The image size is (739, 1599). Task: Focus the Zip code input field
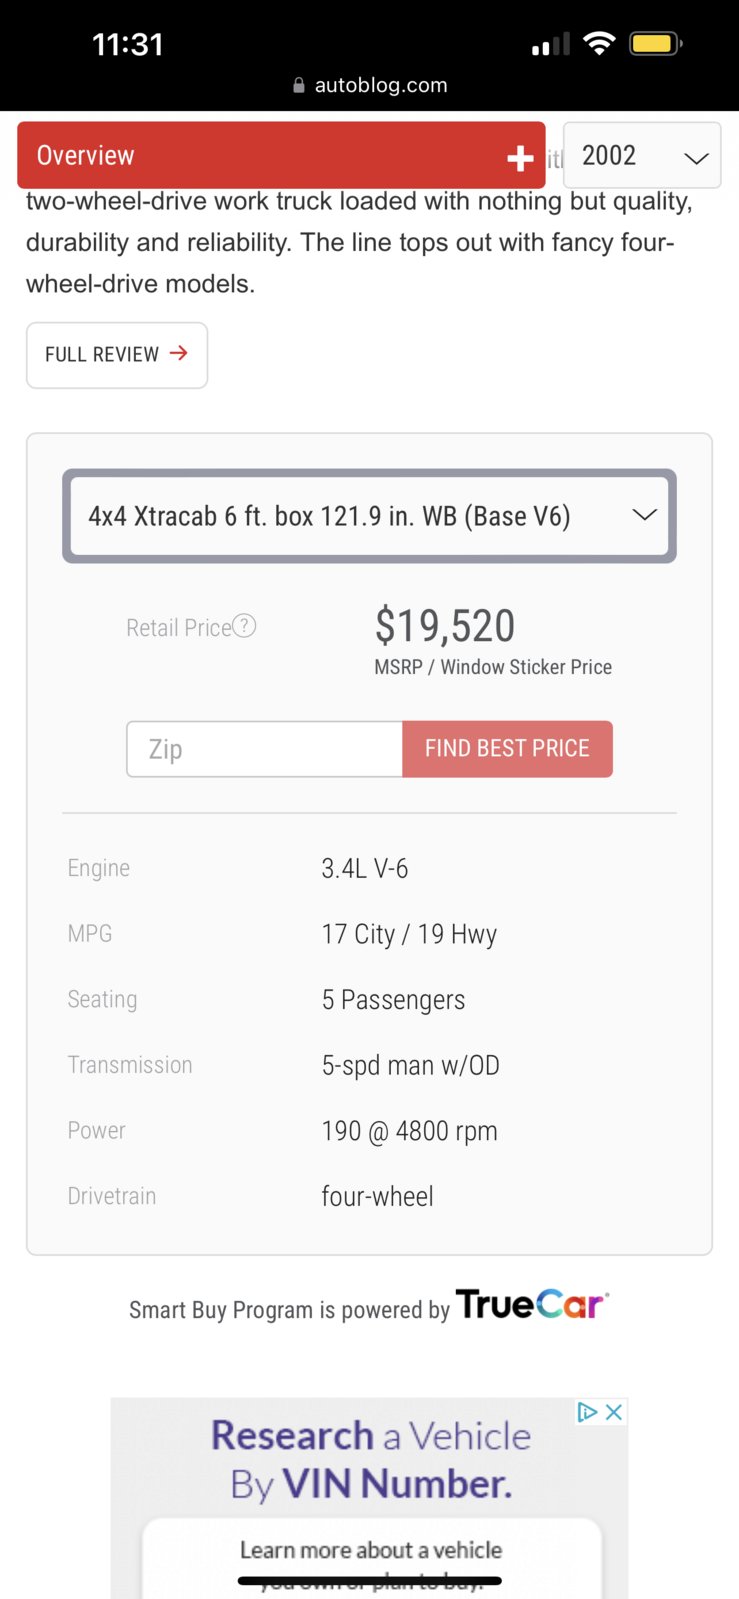coord(265,749)
